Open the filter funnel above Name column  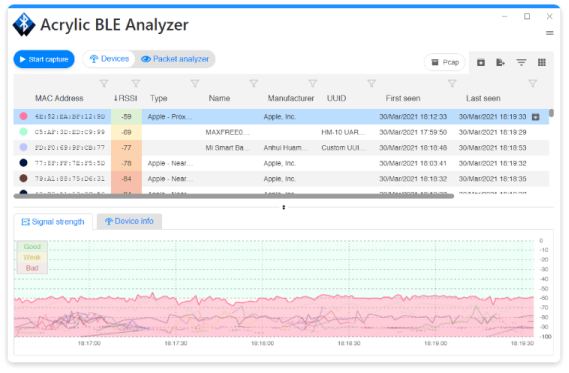coord(254,84)
